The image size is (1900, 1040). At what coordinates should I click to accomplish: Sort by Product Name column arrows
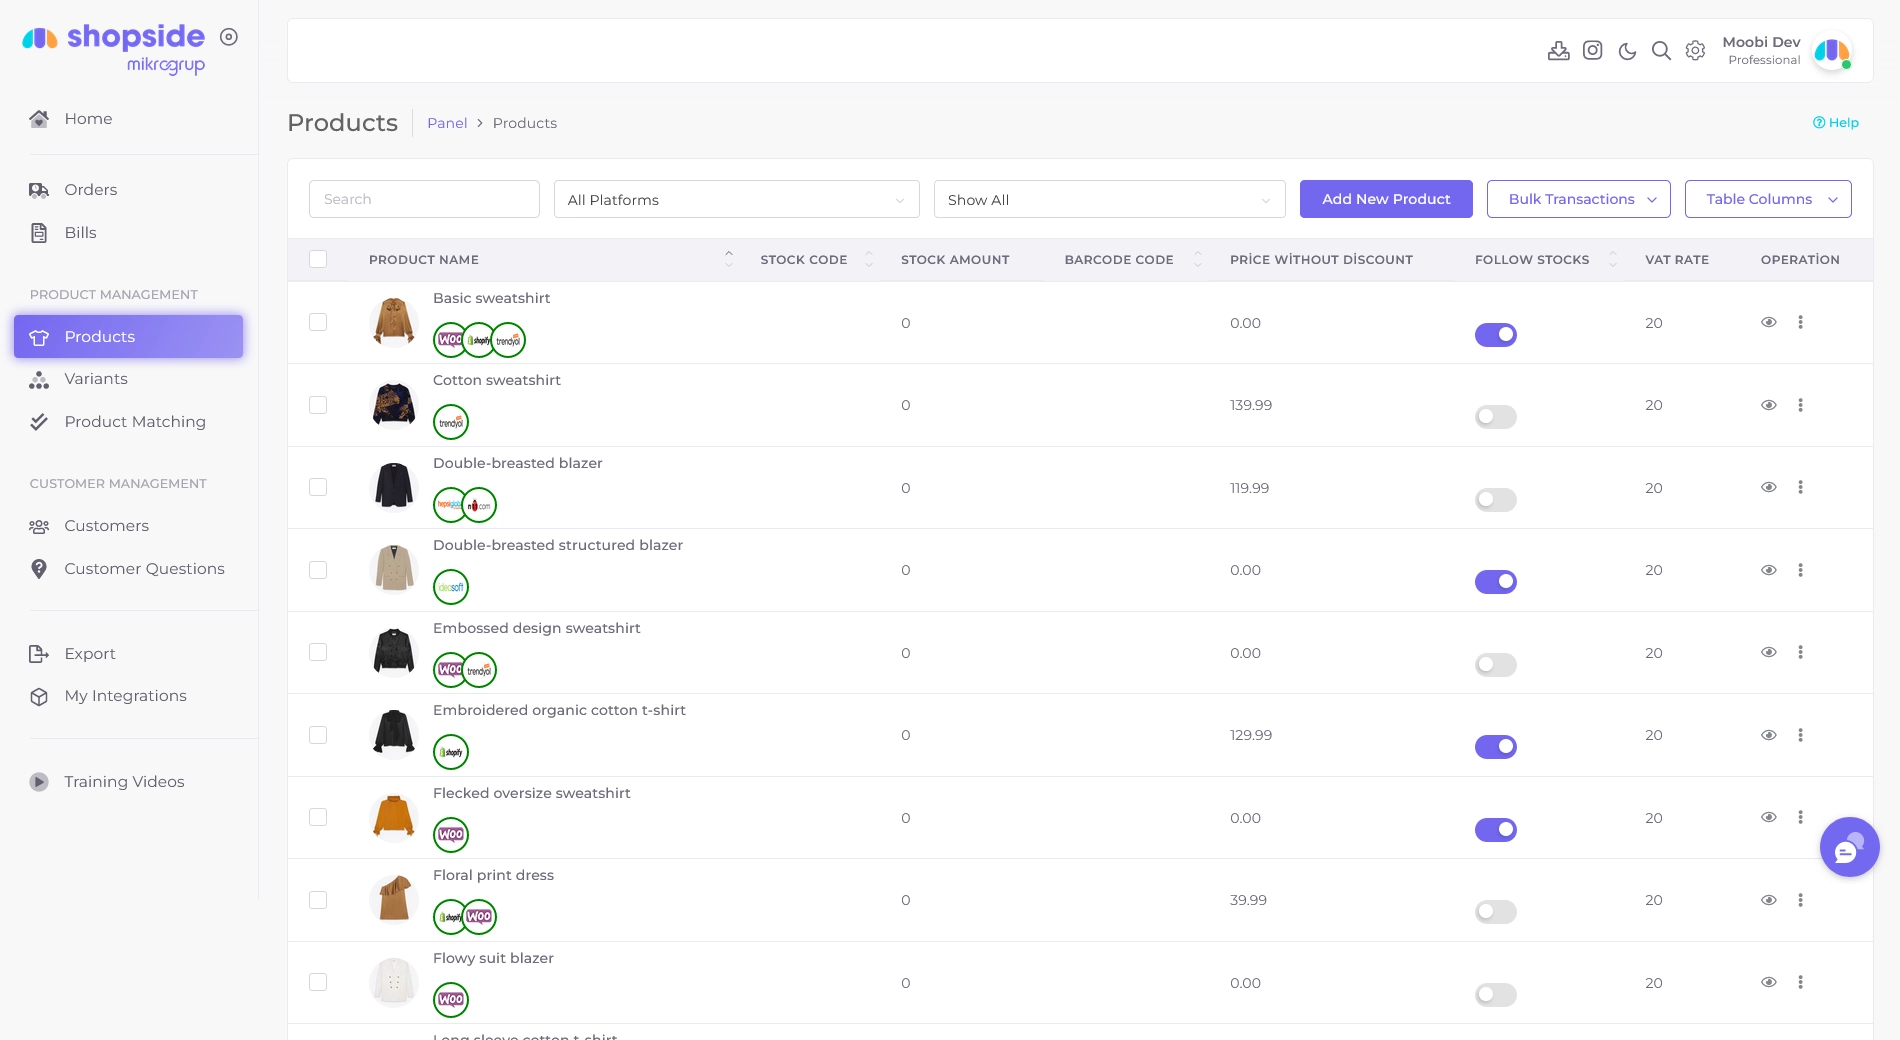pyautogui.click(x=729, y=259)
